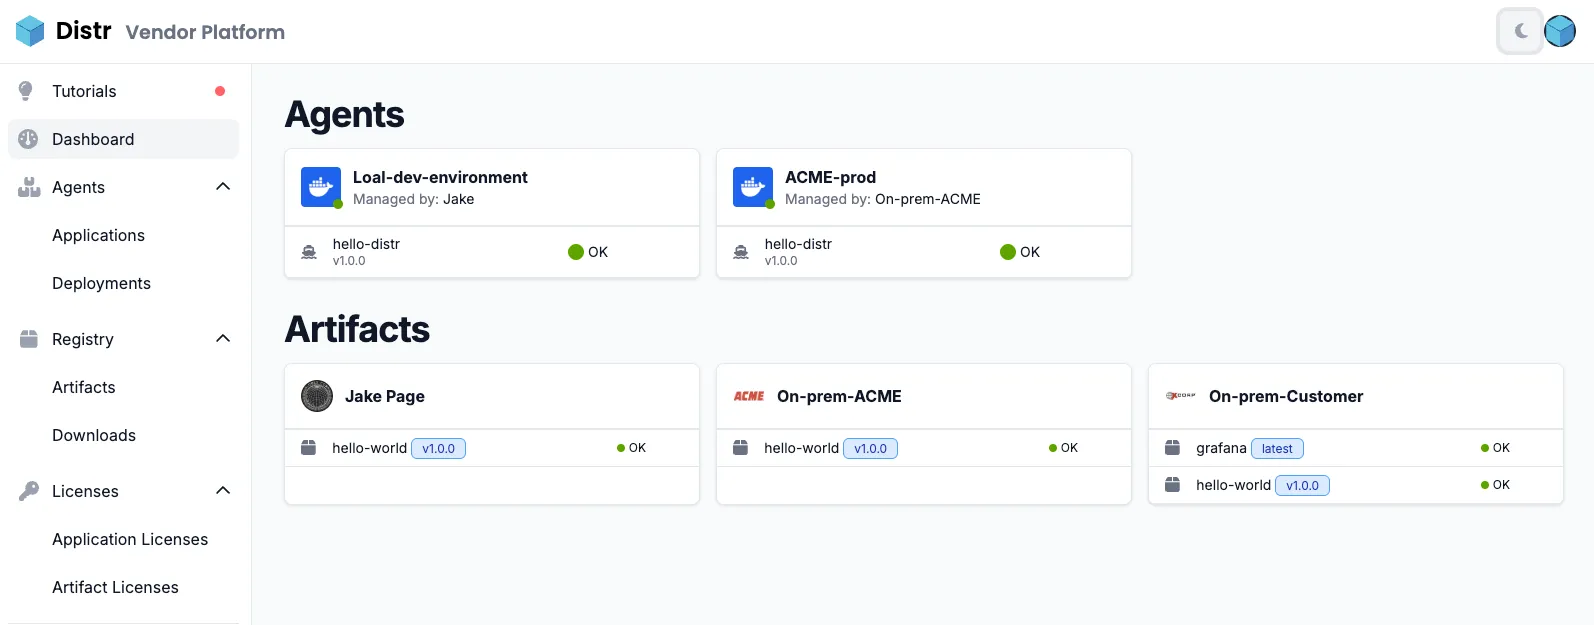Click the Vendor Platform header text
The width and height of the screenshot is (1594, 625).
pos(205,32)
